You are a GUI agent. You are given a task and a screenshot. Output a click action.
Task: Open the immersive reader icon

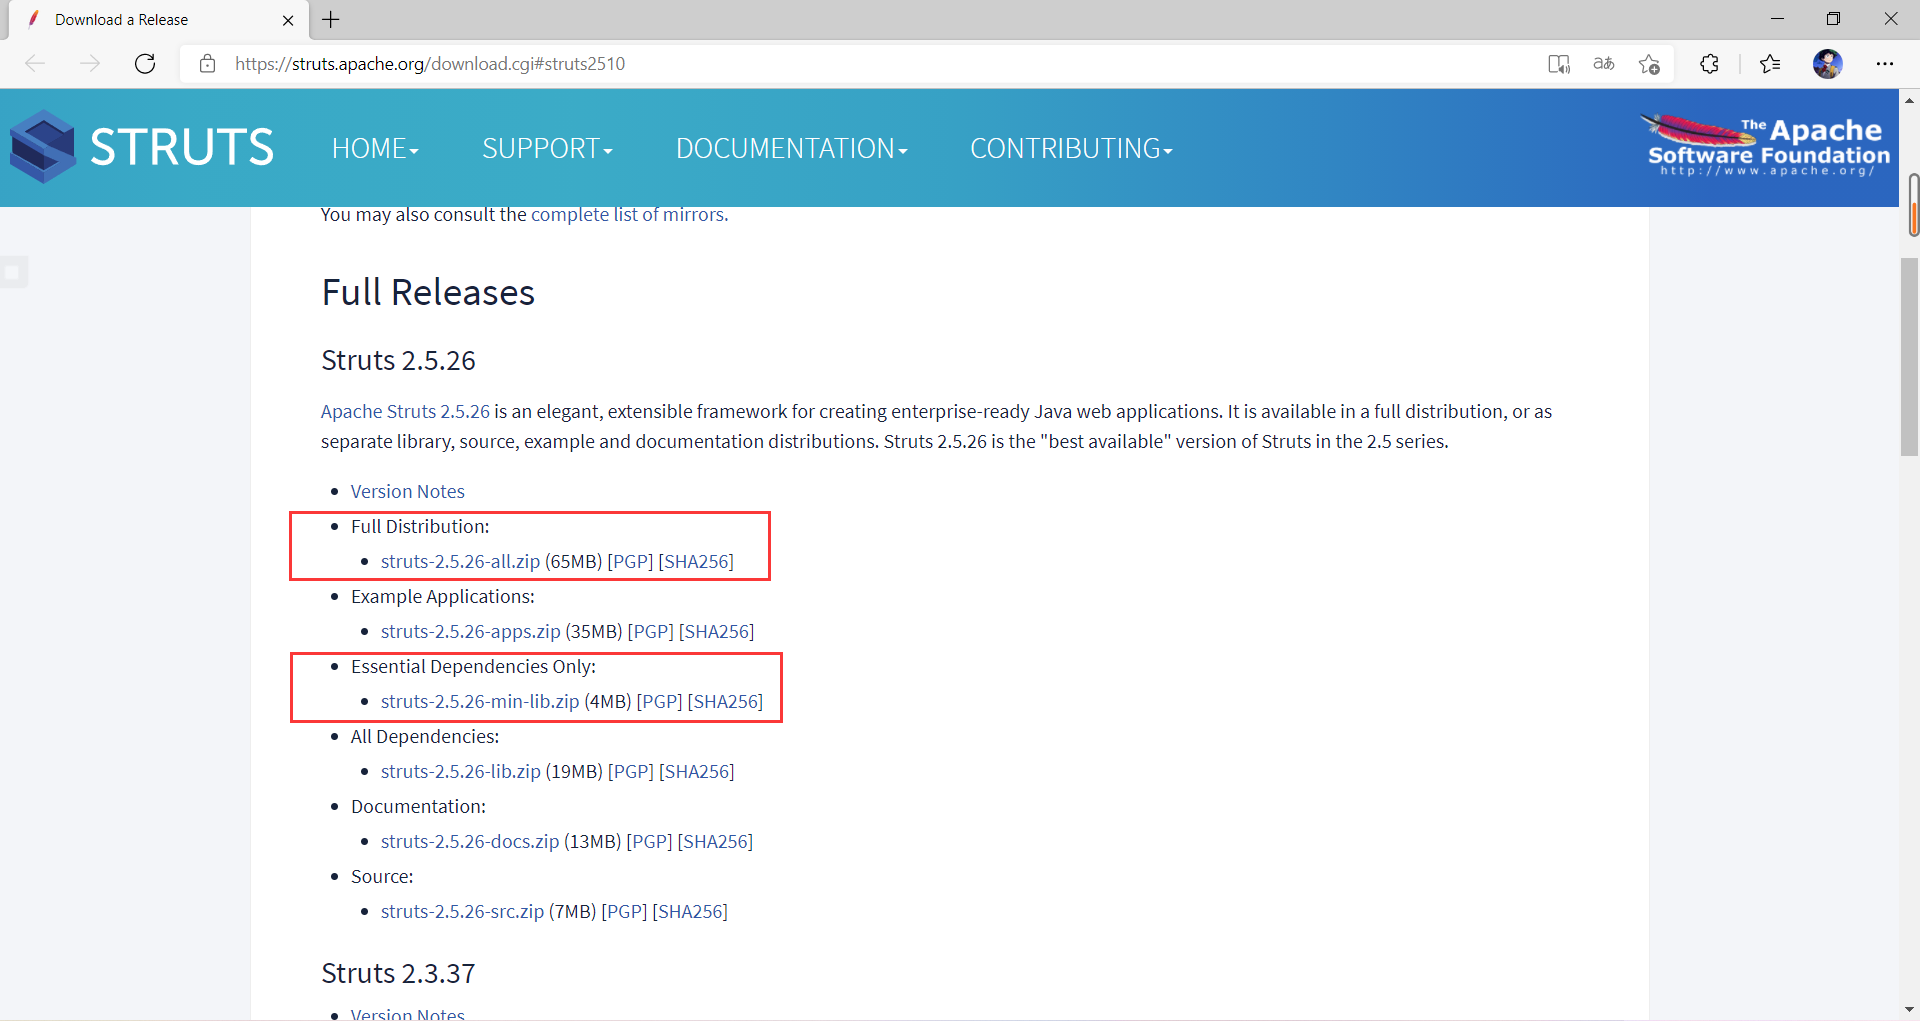pos(1559,64)
